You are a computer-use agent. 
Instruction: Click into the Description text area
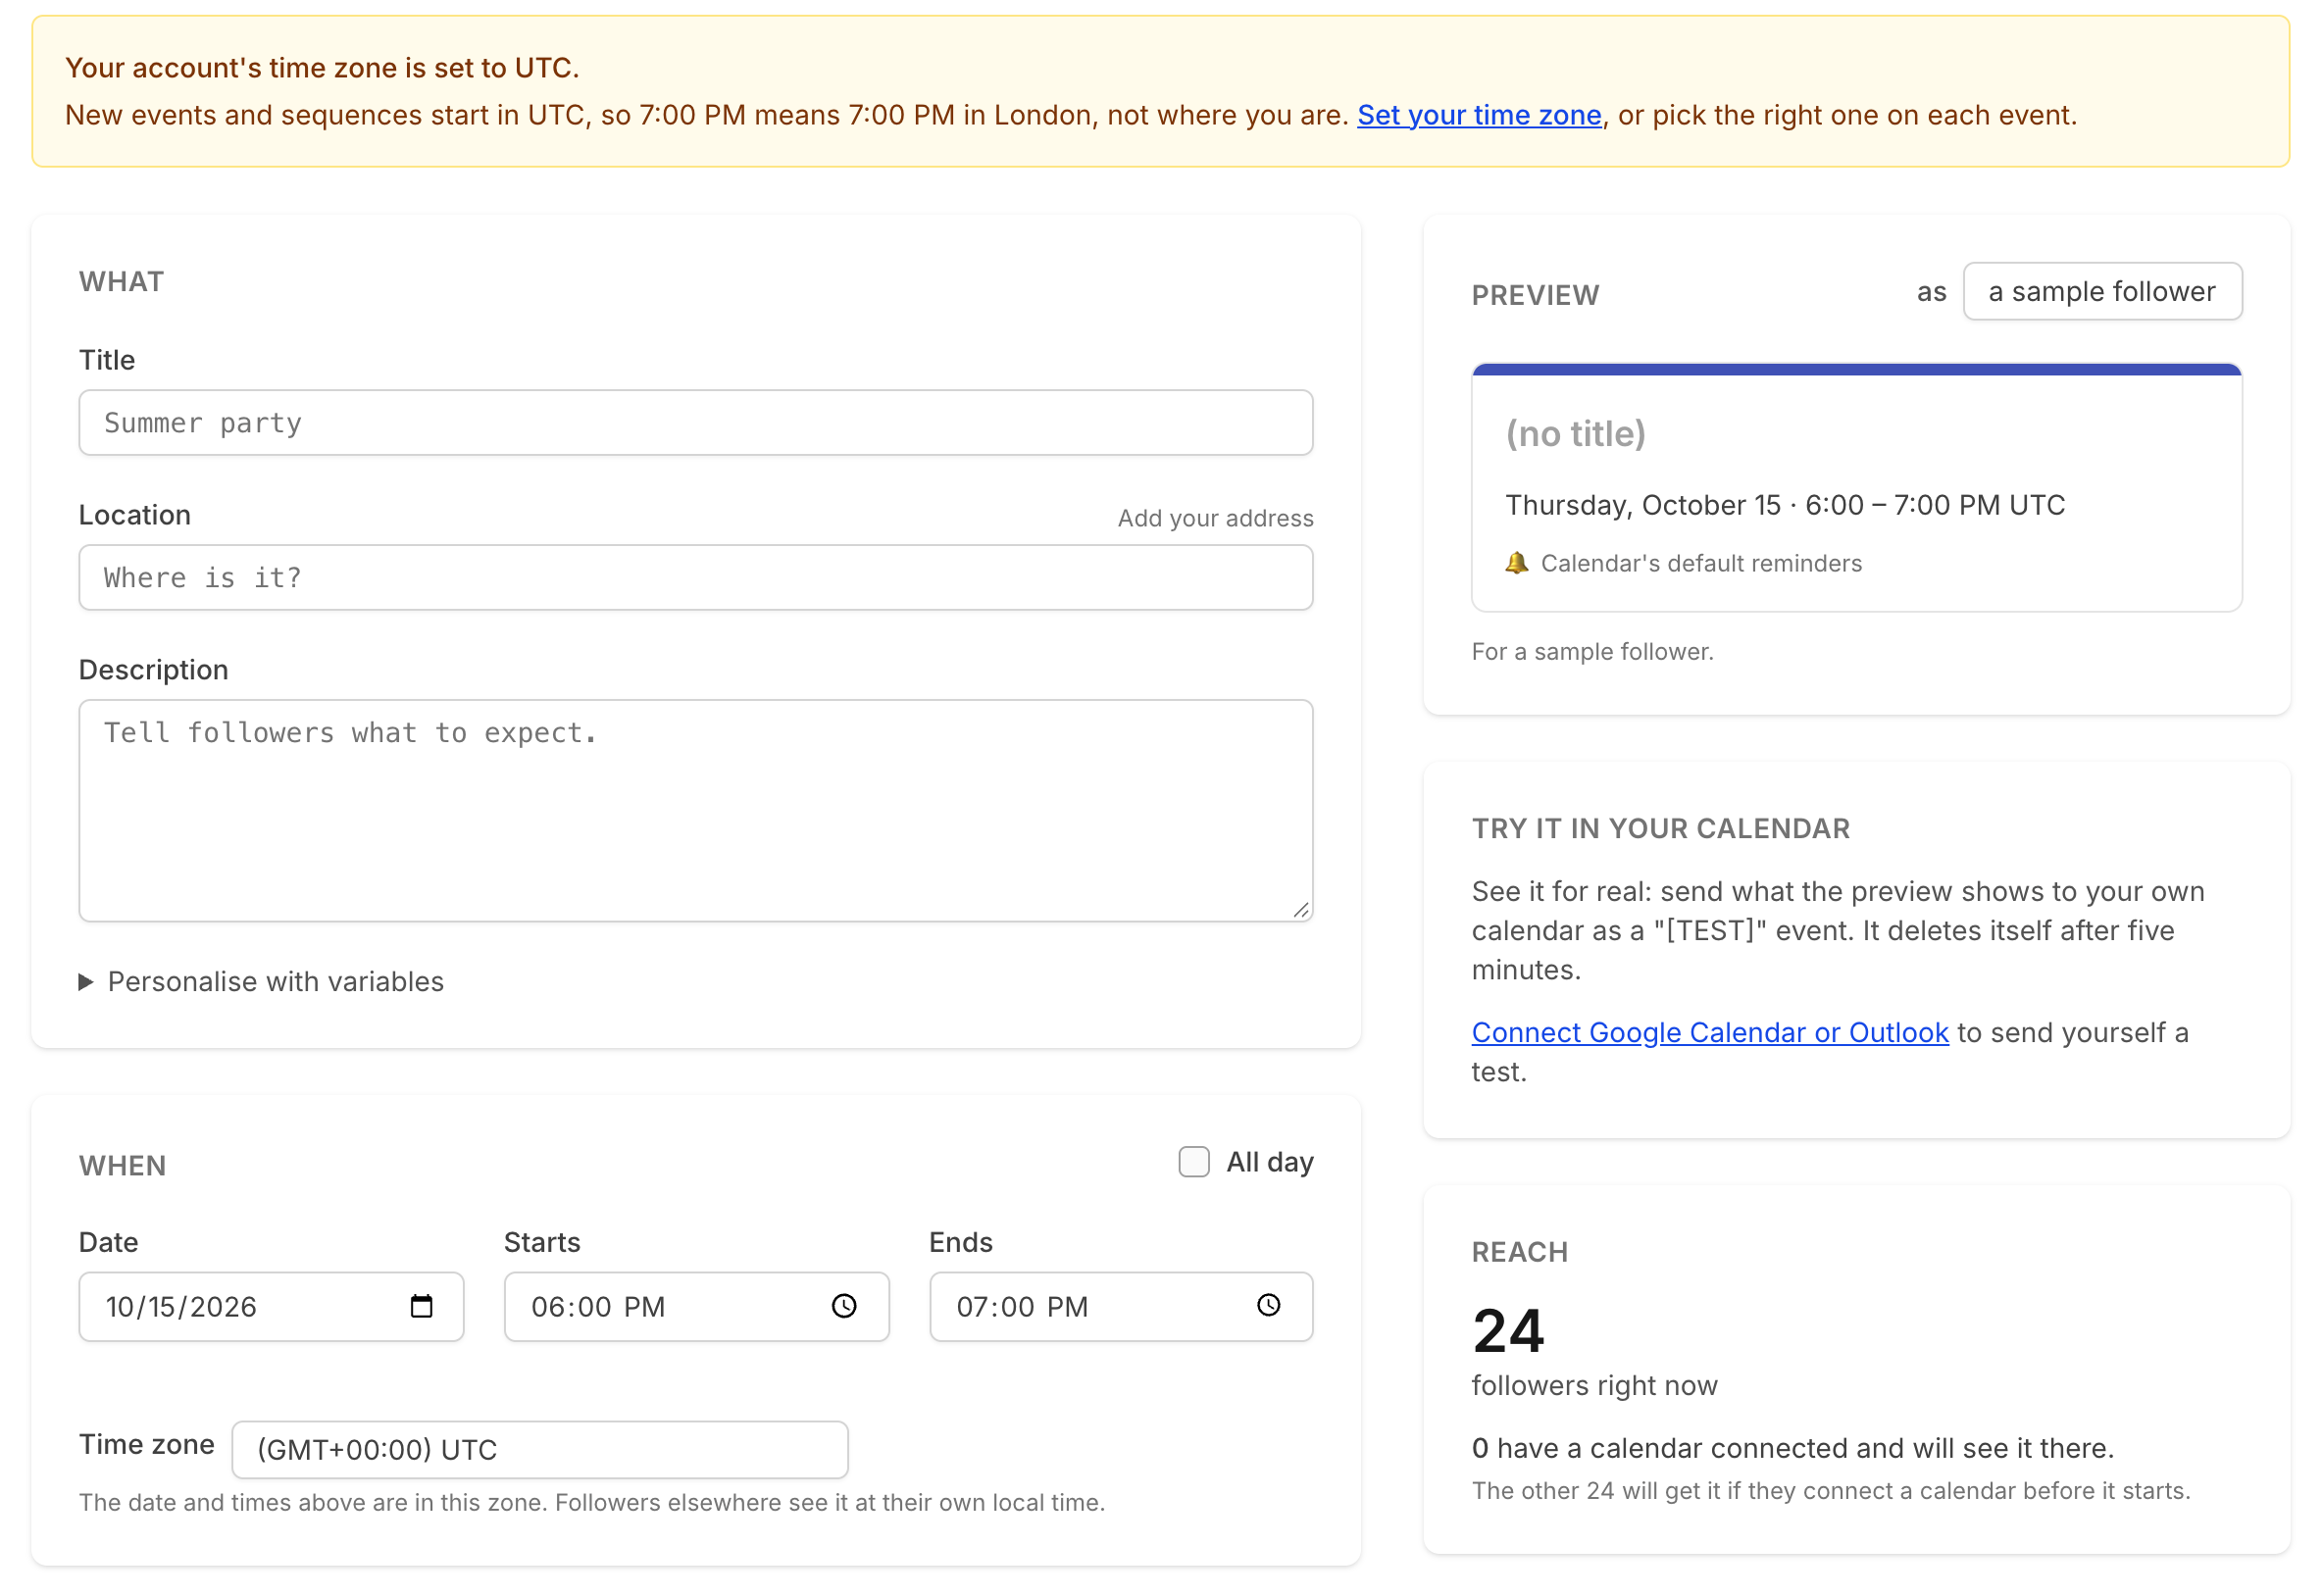[x=696, y=811]
